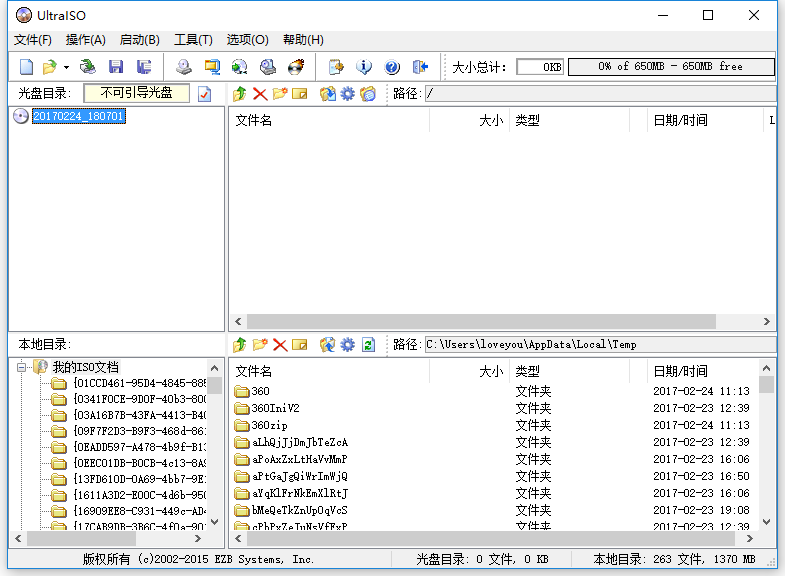
Task: Click the Save floppy disk icon
Action: point(116,67)
